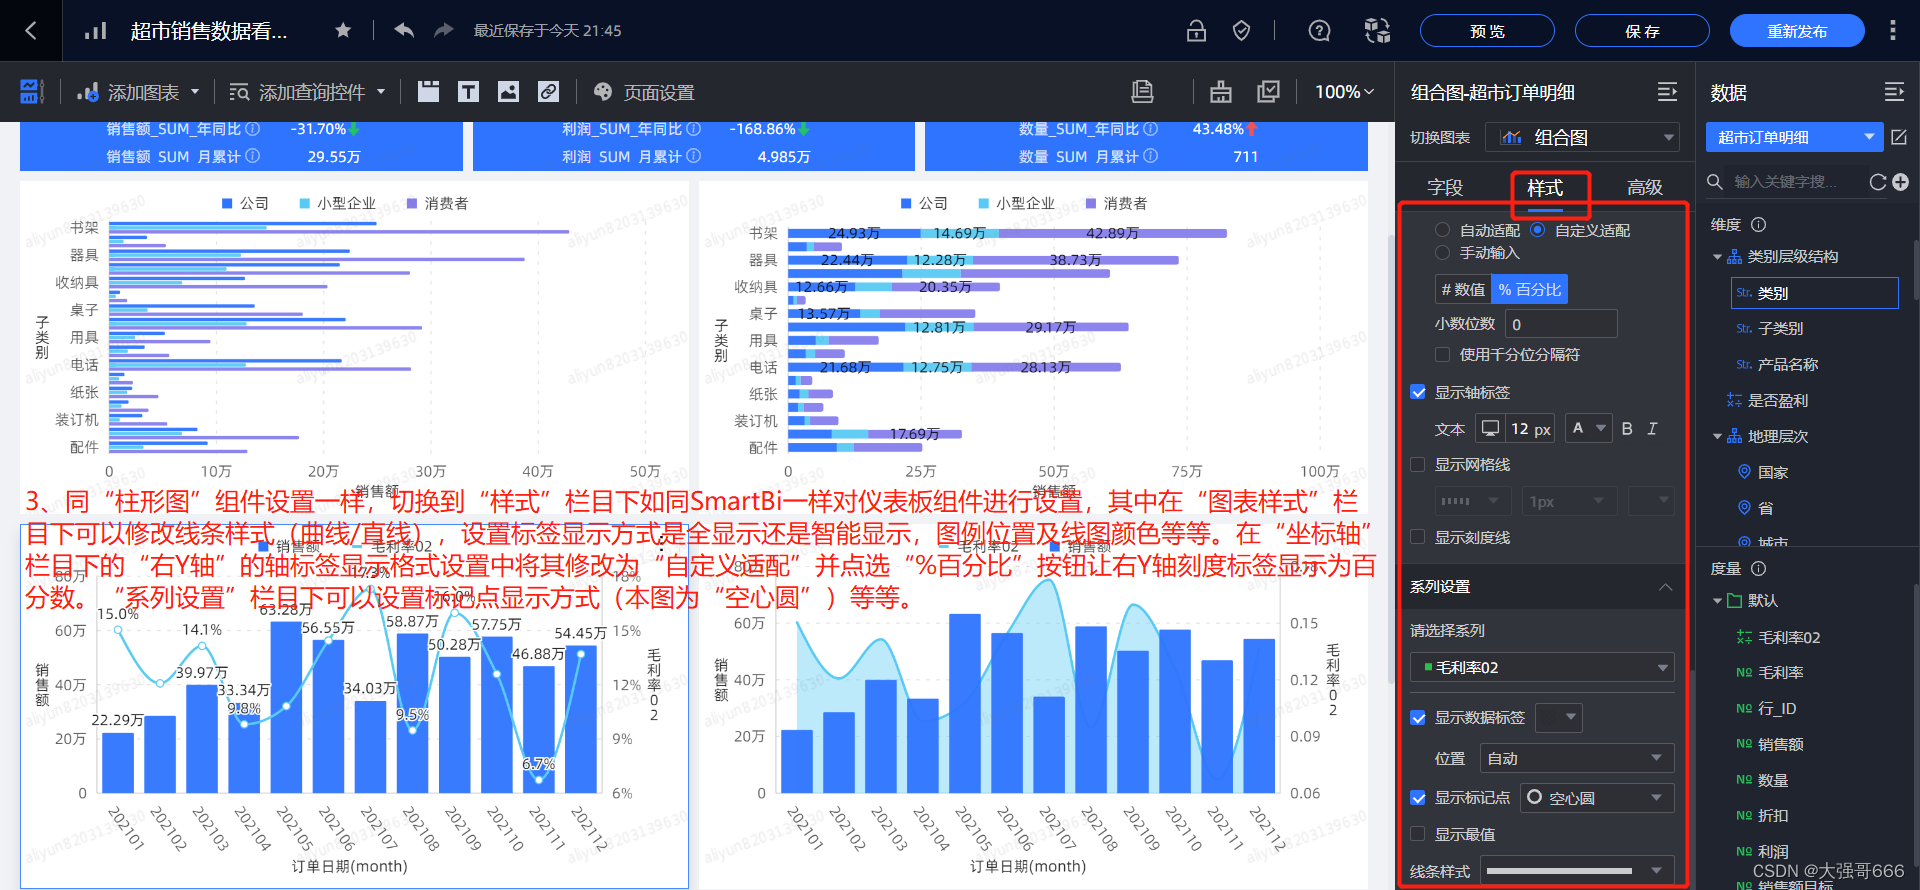Select the 自动适配 radio option
Image resolution: width=1920 pixels, height=890 pixels.
(1442, 230)
